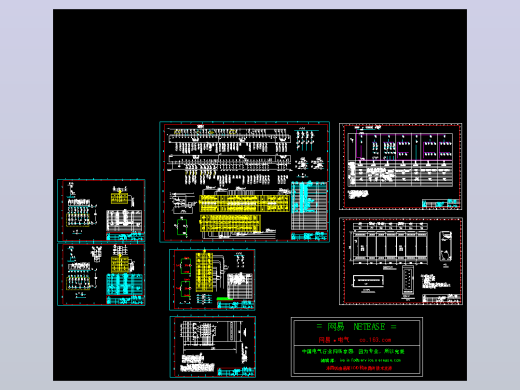
Task: Click the upper yellow terminal block in central sheet
Action: pyautogui.click(x=244, y=203)
